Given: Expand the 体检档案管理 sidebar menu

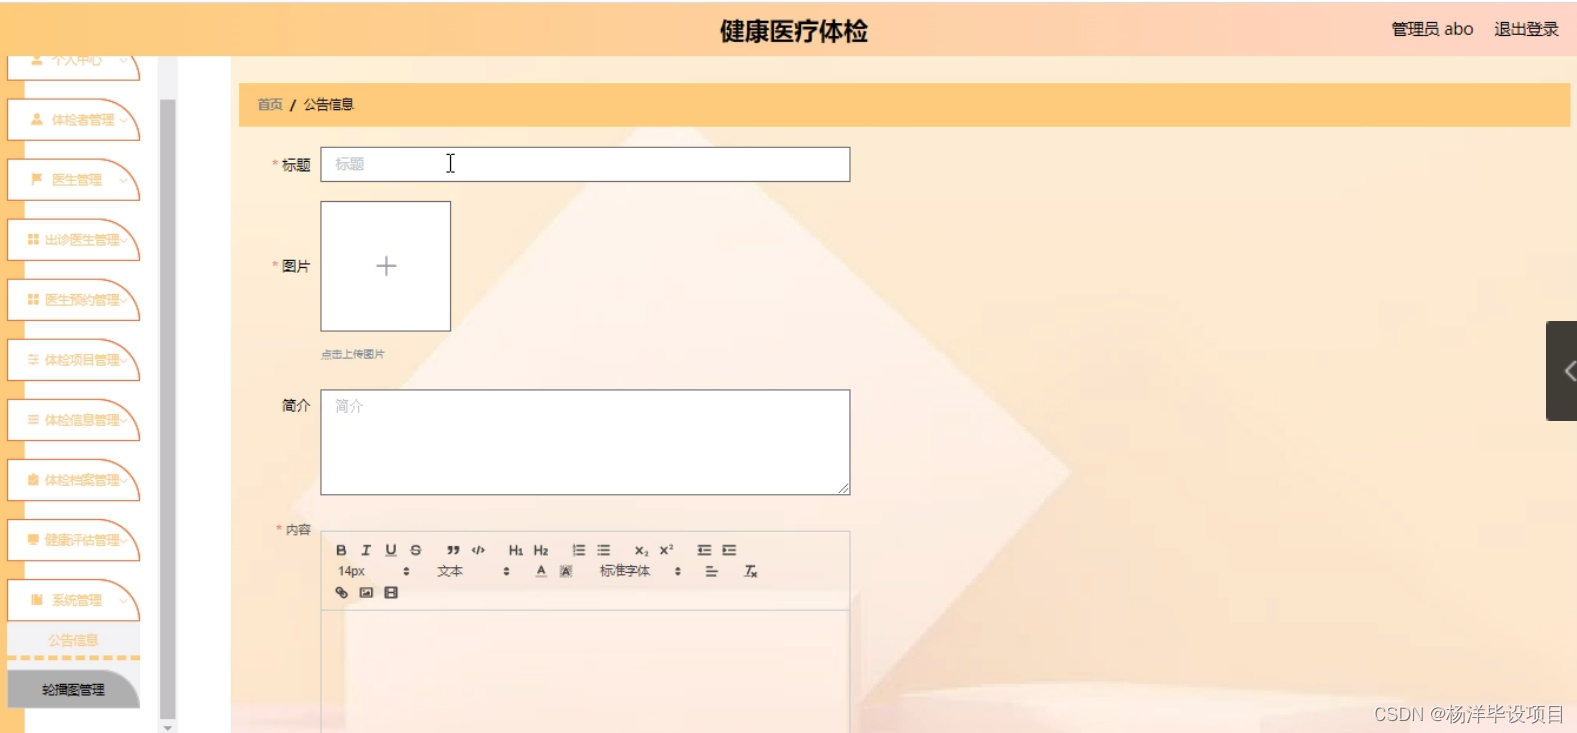Looking at the screenshot, I should point(73,480).
